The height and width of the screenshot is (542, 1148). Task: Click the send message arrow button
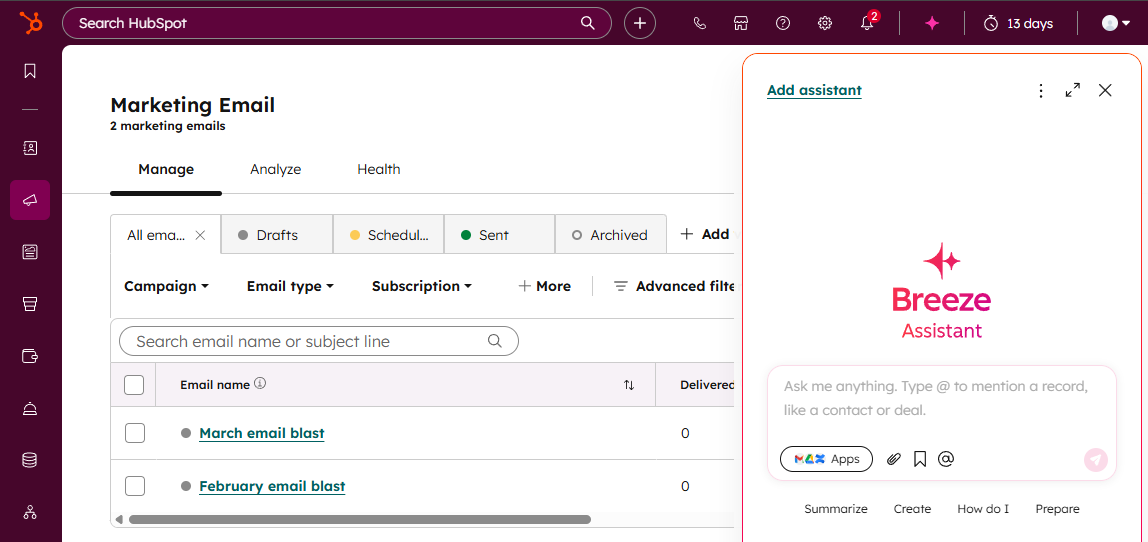(1095, 460)
